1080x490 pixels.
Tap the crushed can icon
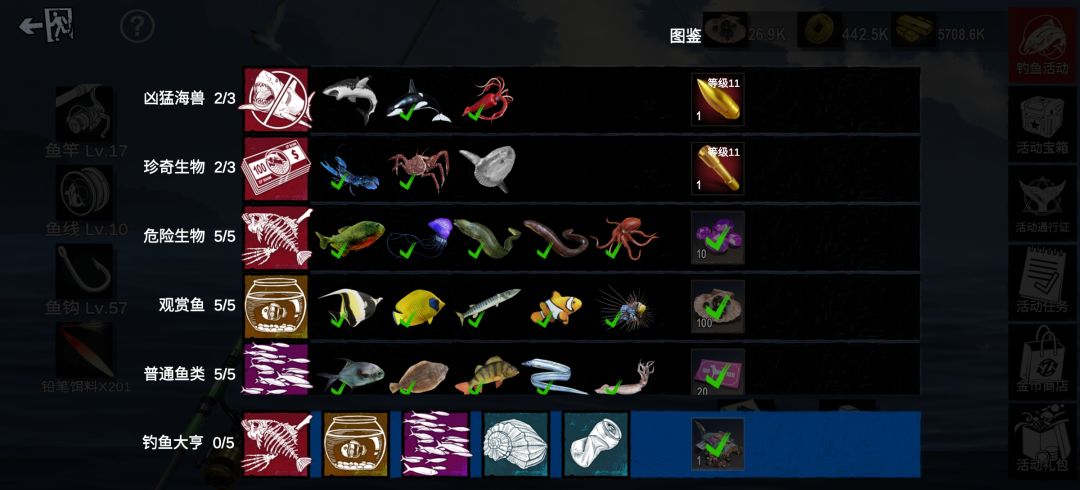coord(596,445)
